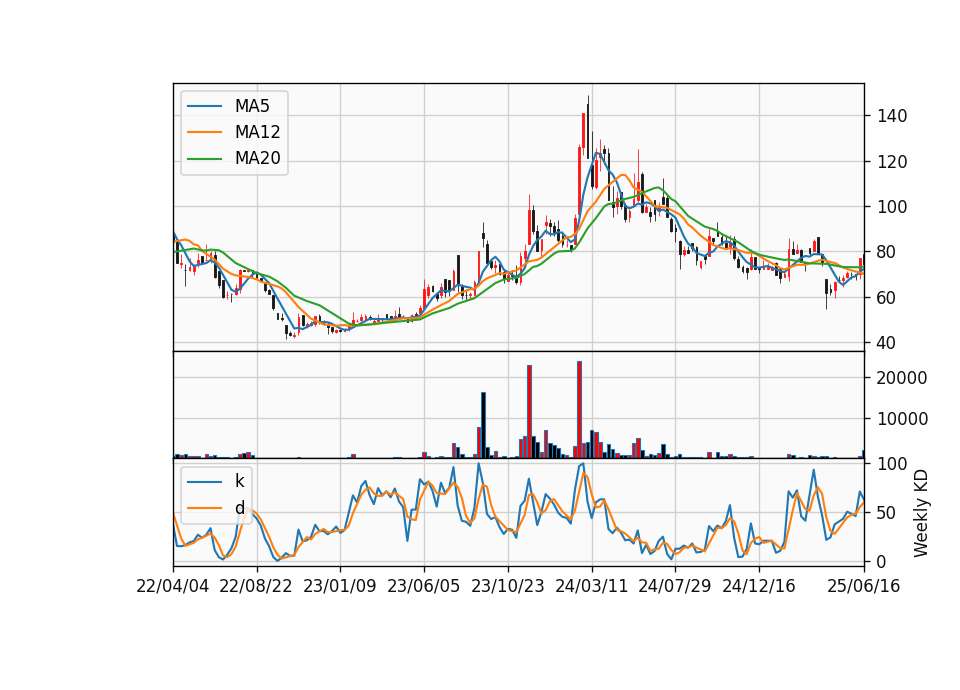
Task: Select the 24/07/29 date tick label
Action: coord(675,586)
